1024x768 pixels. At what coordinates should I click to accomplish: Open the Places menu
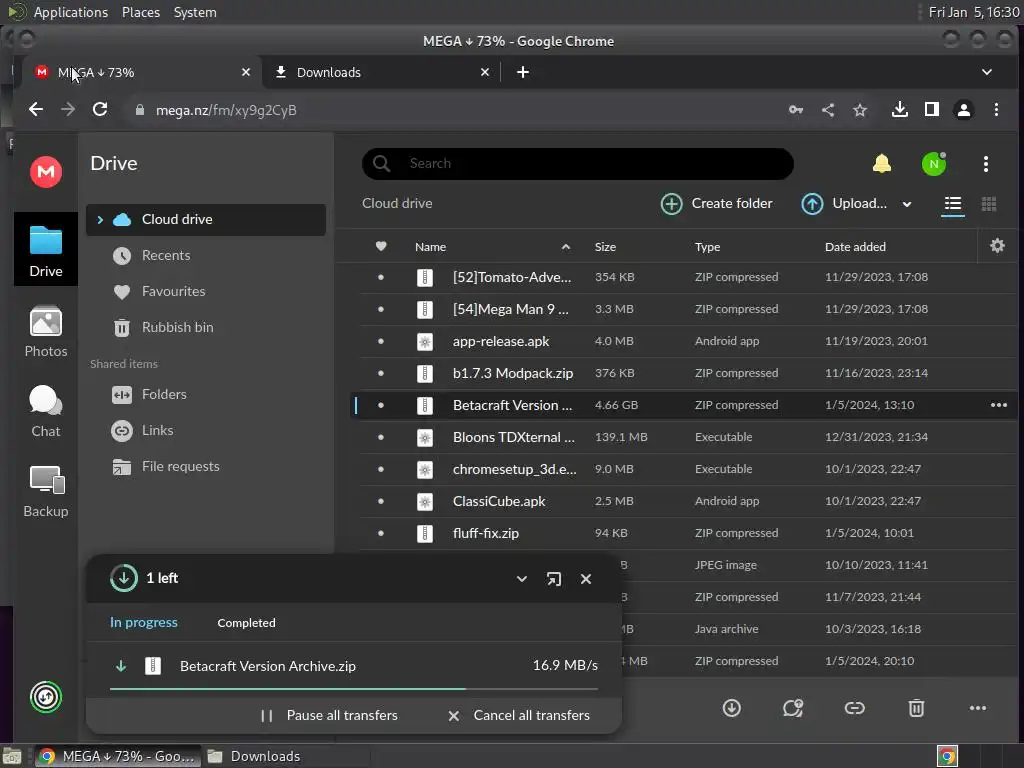141,12
